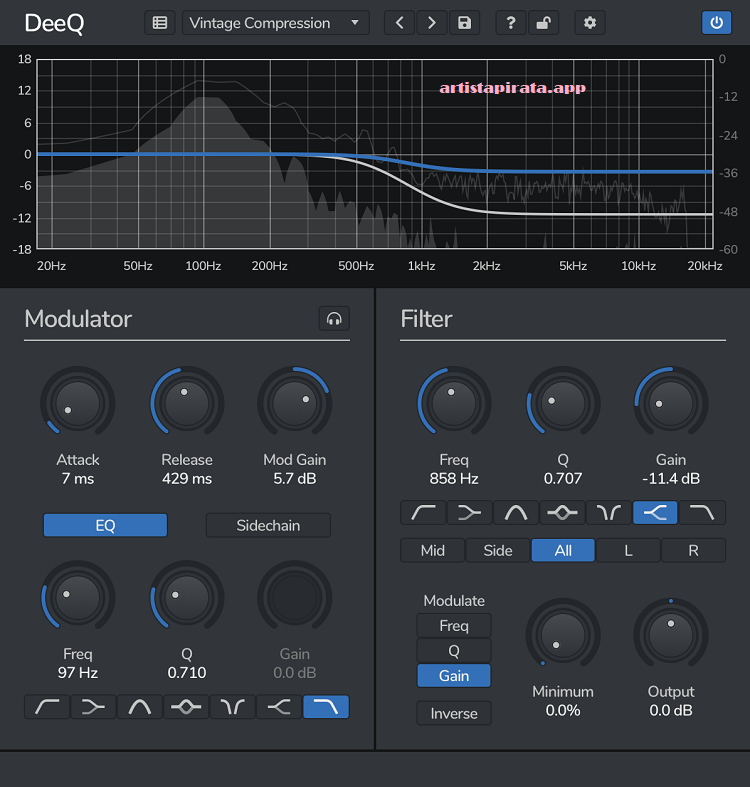Image resolution: width=750 pixels, height=787 pixels.
Task: Select Modulator bell filter shape
Action: click(x=140, y=707)
